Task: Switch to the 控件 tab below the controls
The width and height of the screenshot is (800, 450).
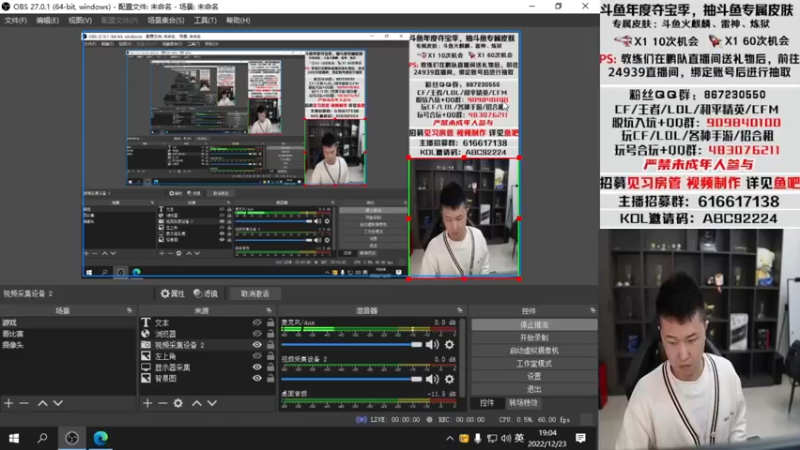Action: click(x=487, y=403)
